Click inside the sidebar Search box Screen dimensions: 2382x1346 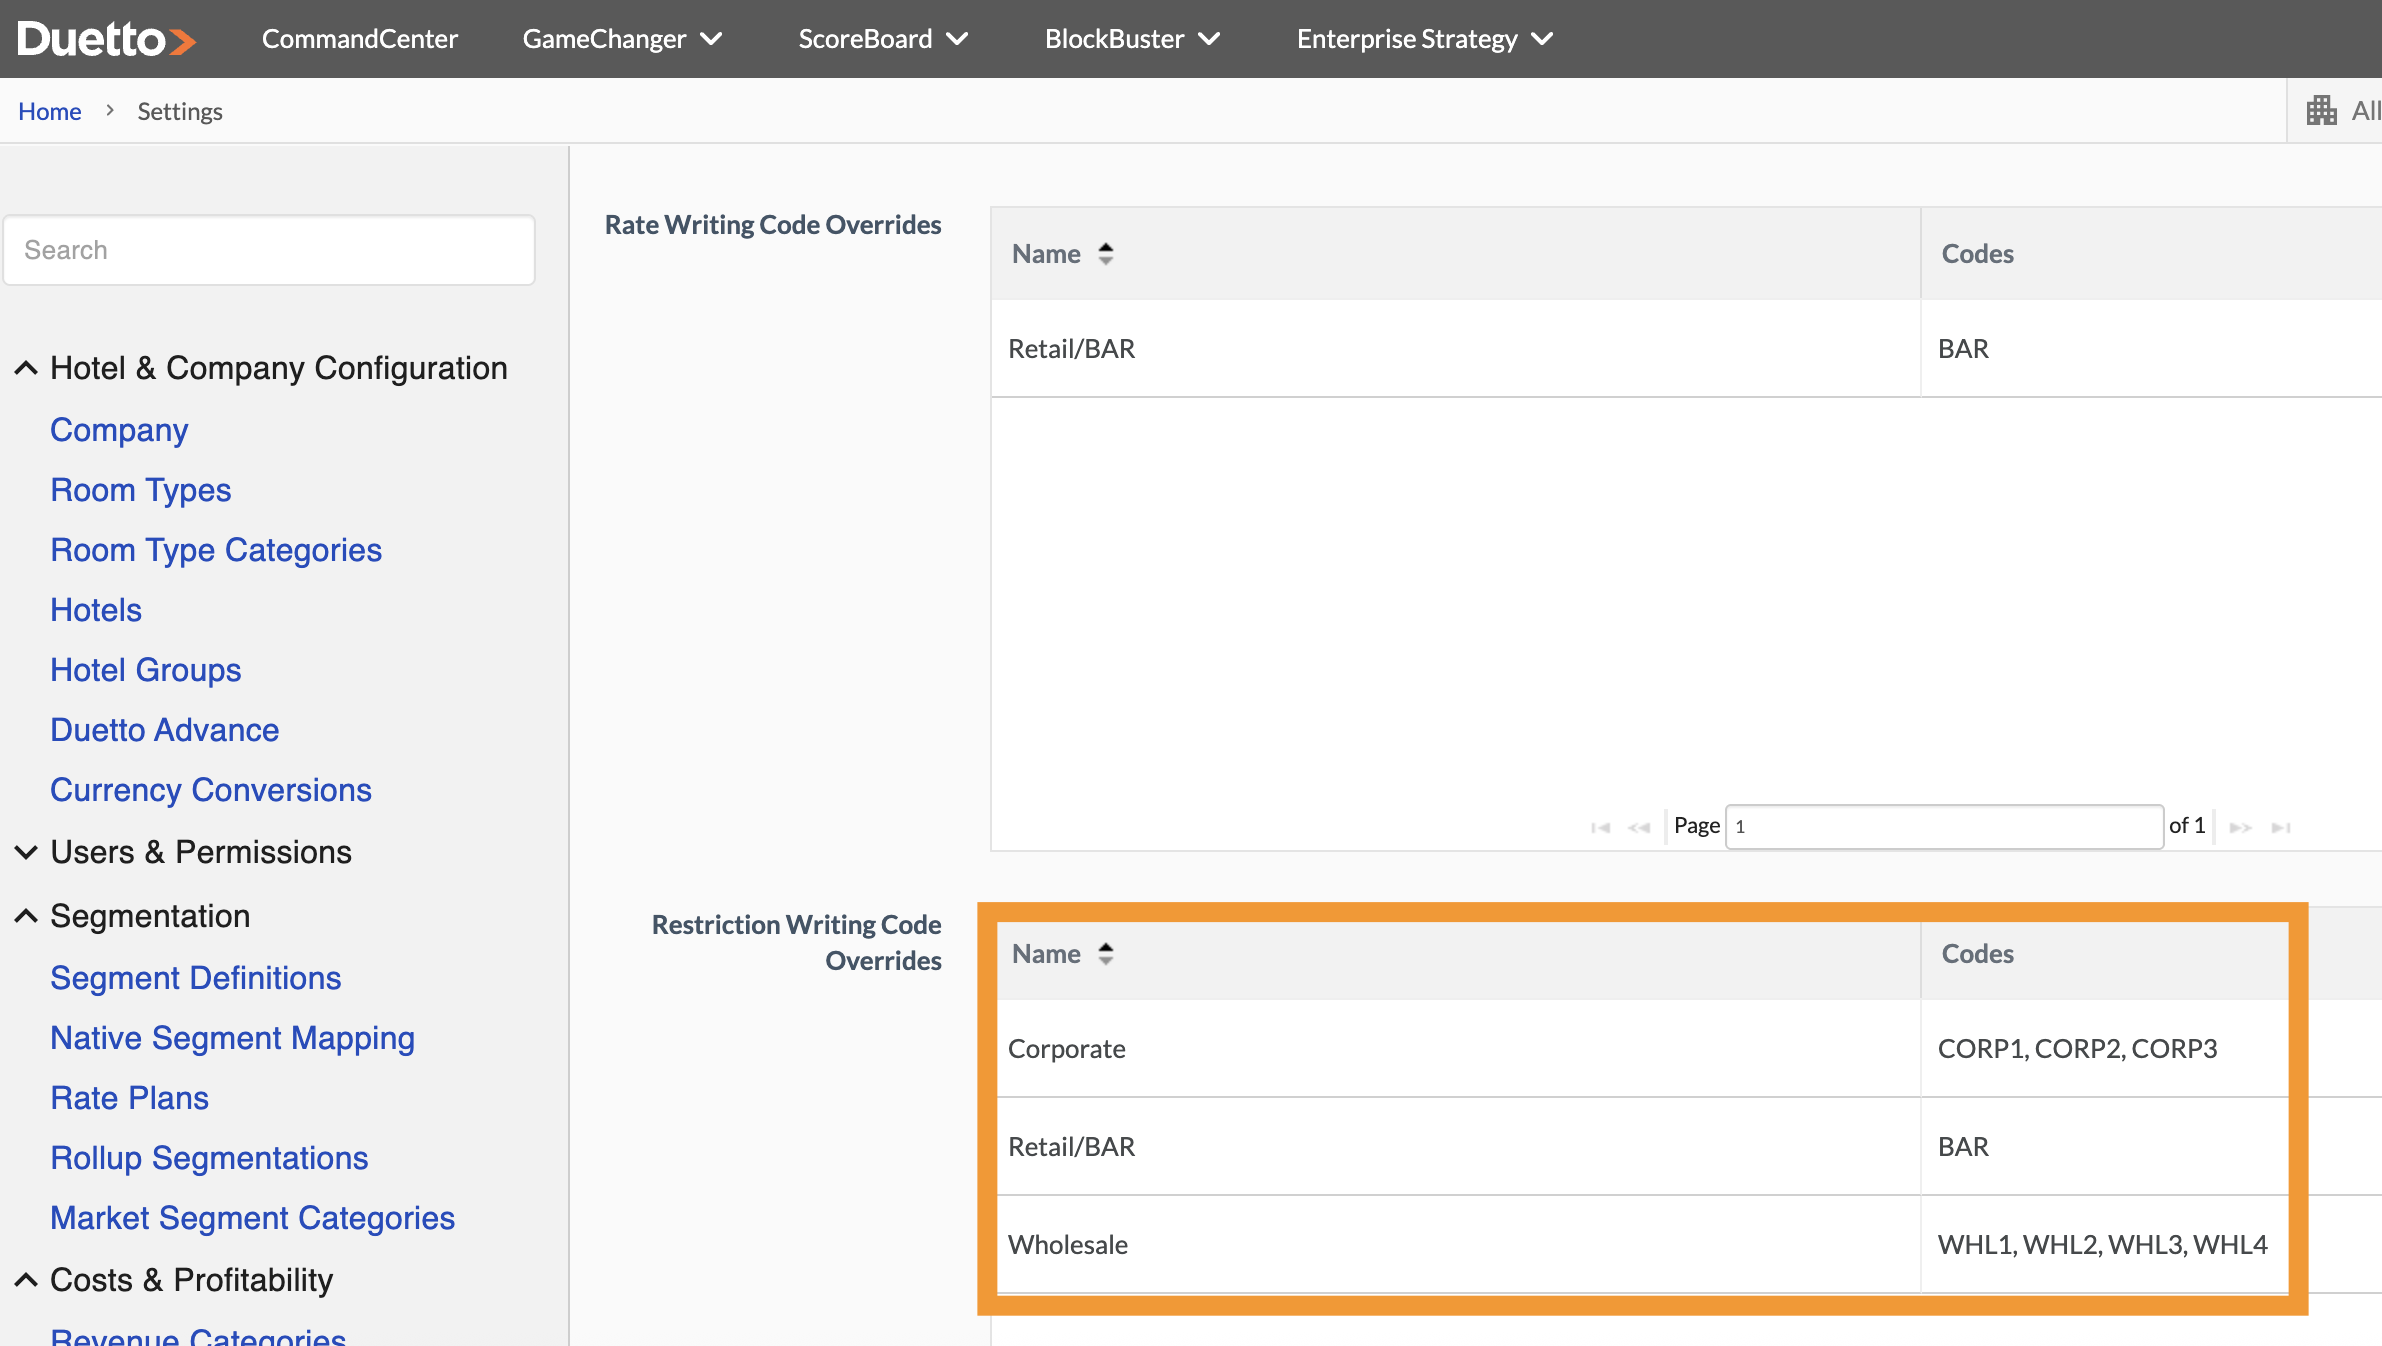269,249
